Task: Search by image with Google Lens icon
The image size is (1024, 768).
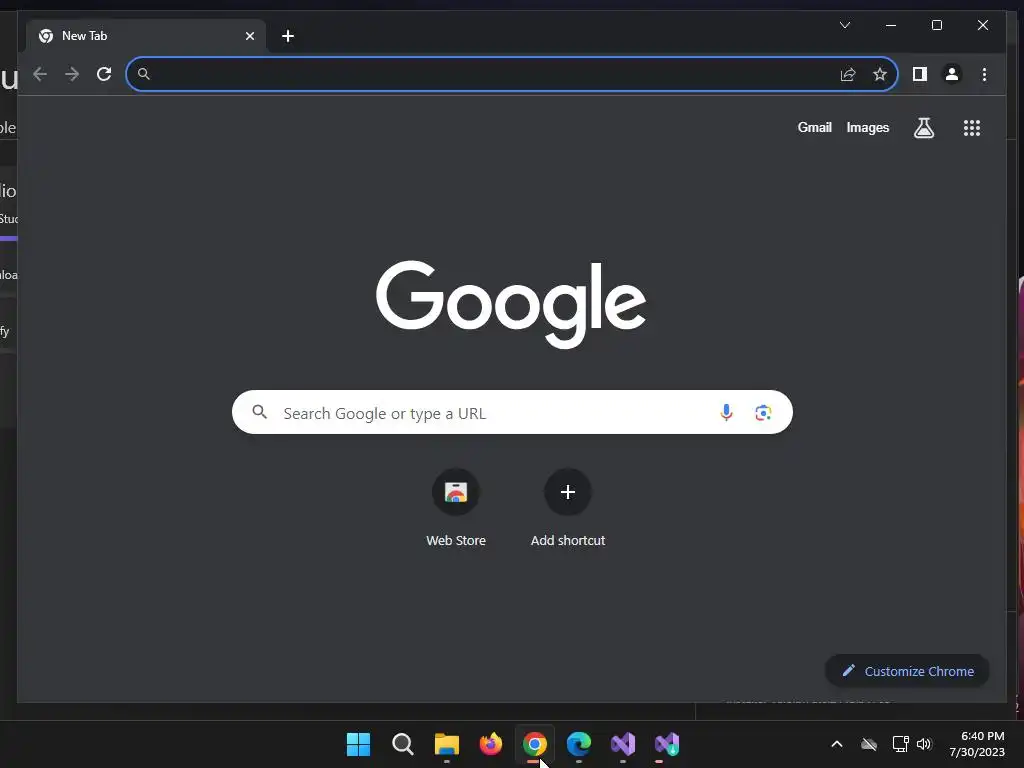Action: (763, 413)
